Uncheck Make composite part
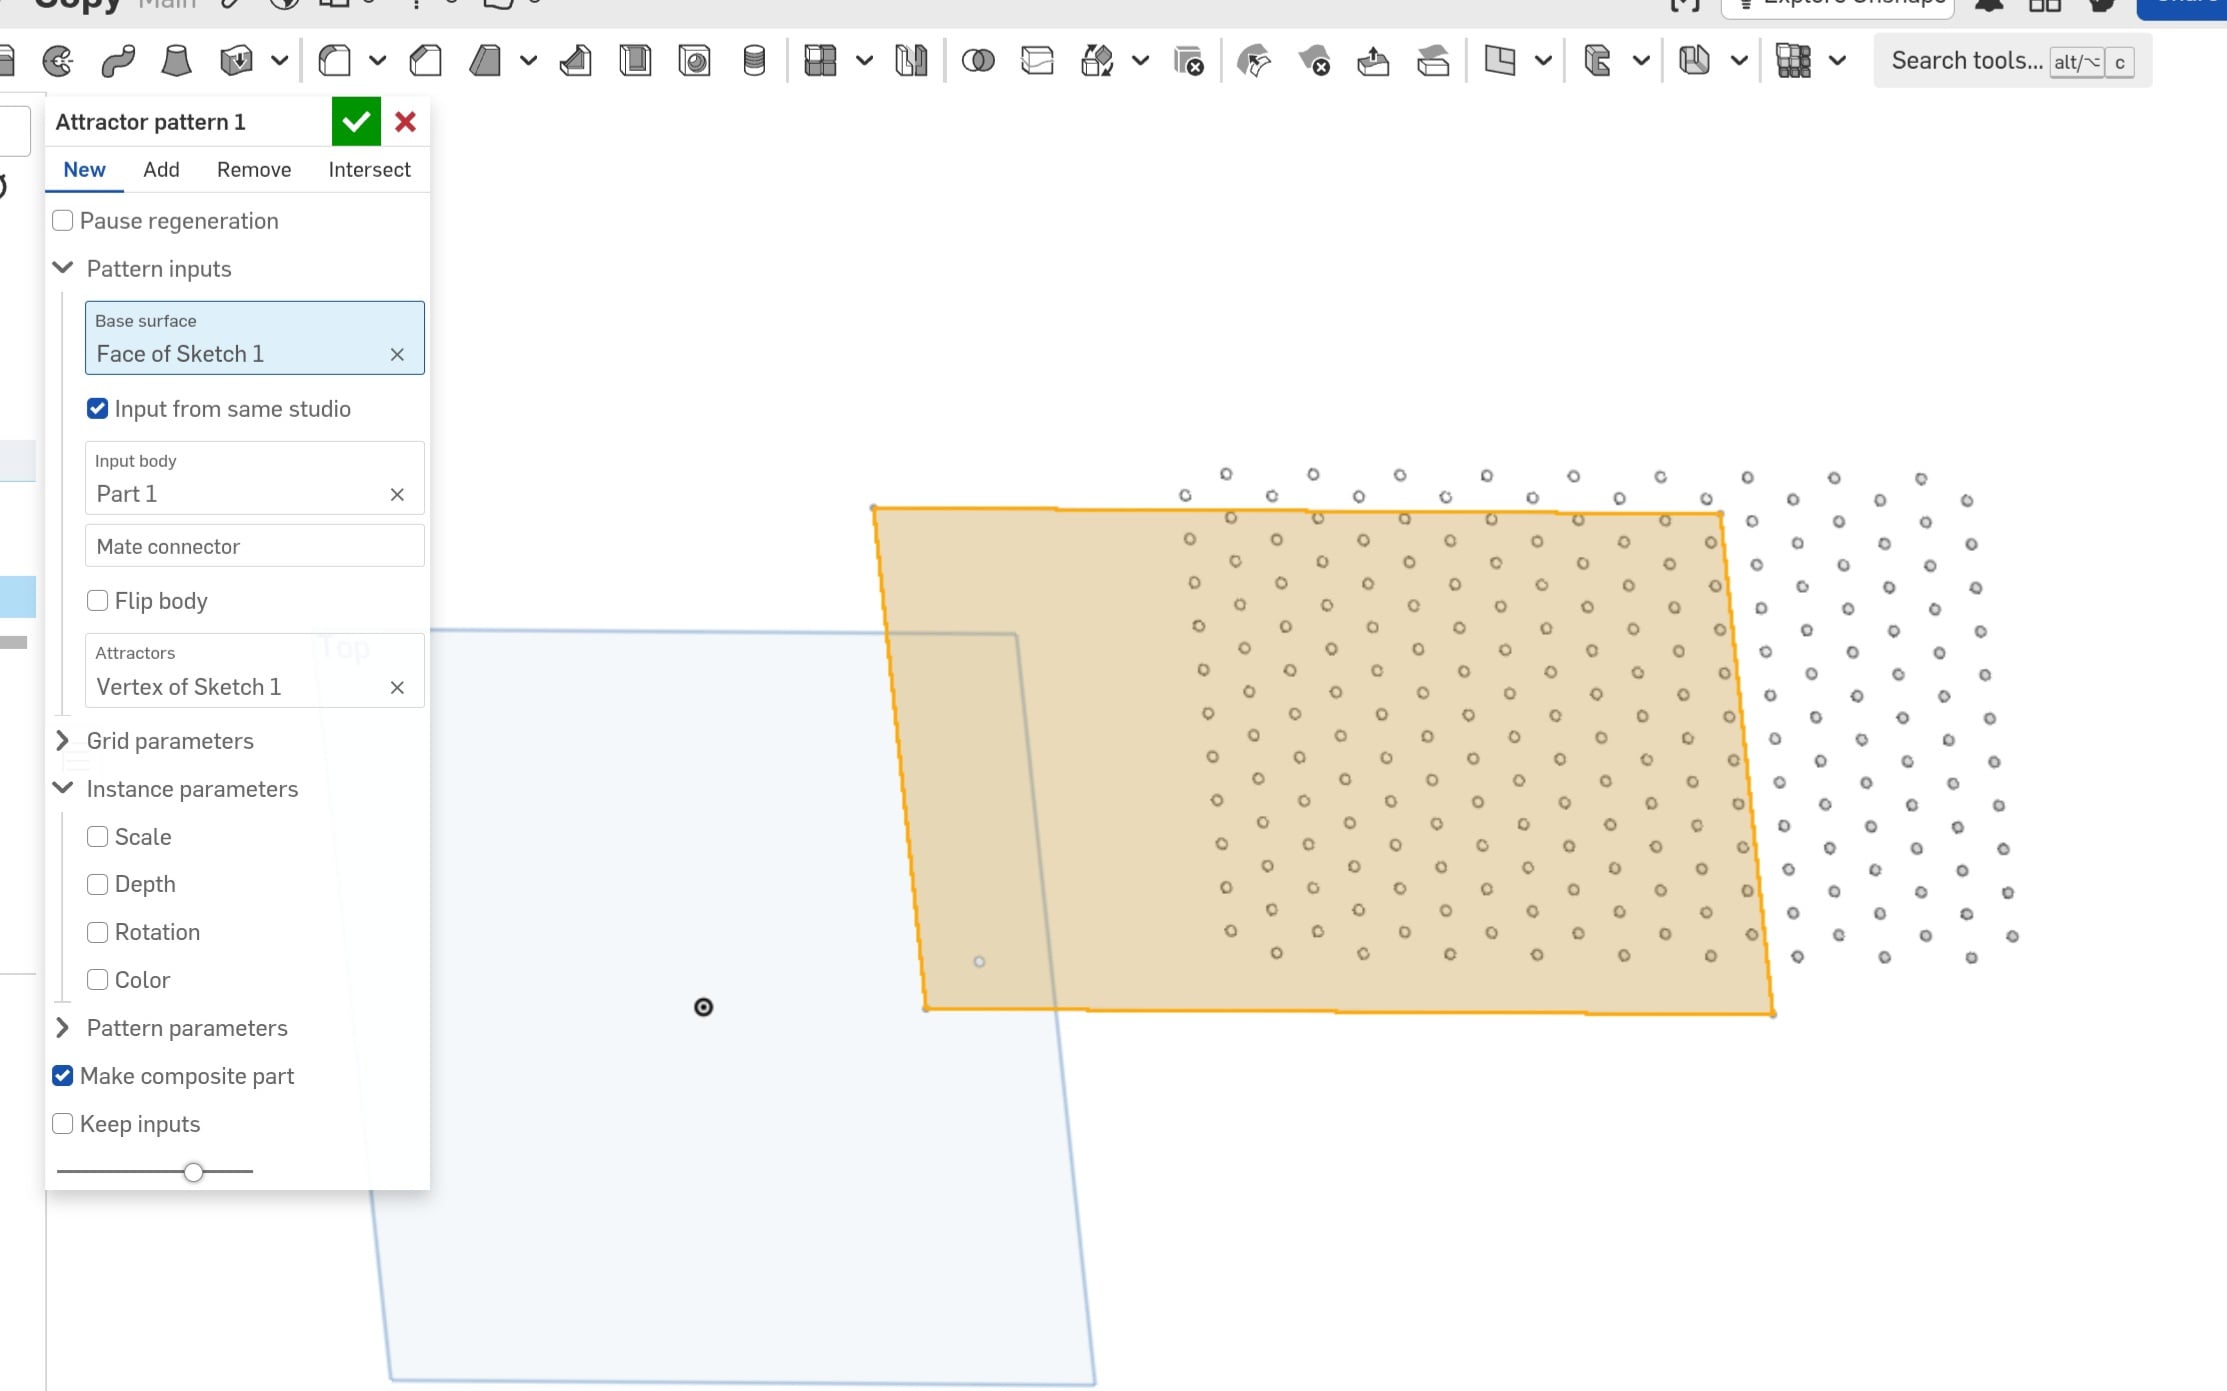Screen dimensions: 2227x1391 tap(63, 1076)
